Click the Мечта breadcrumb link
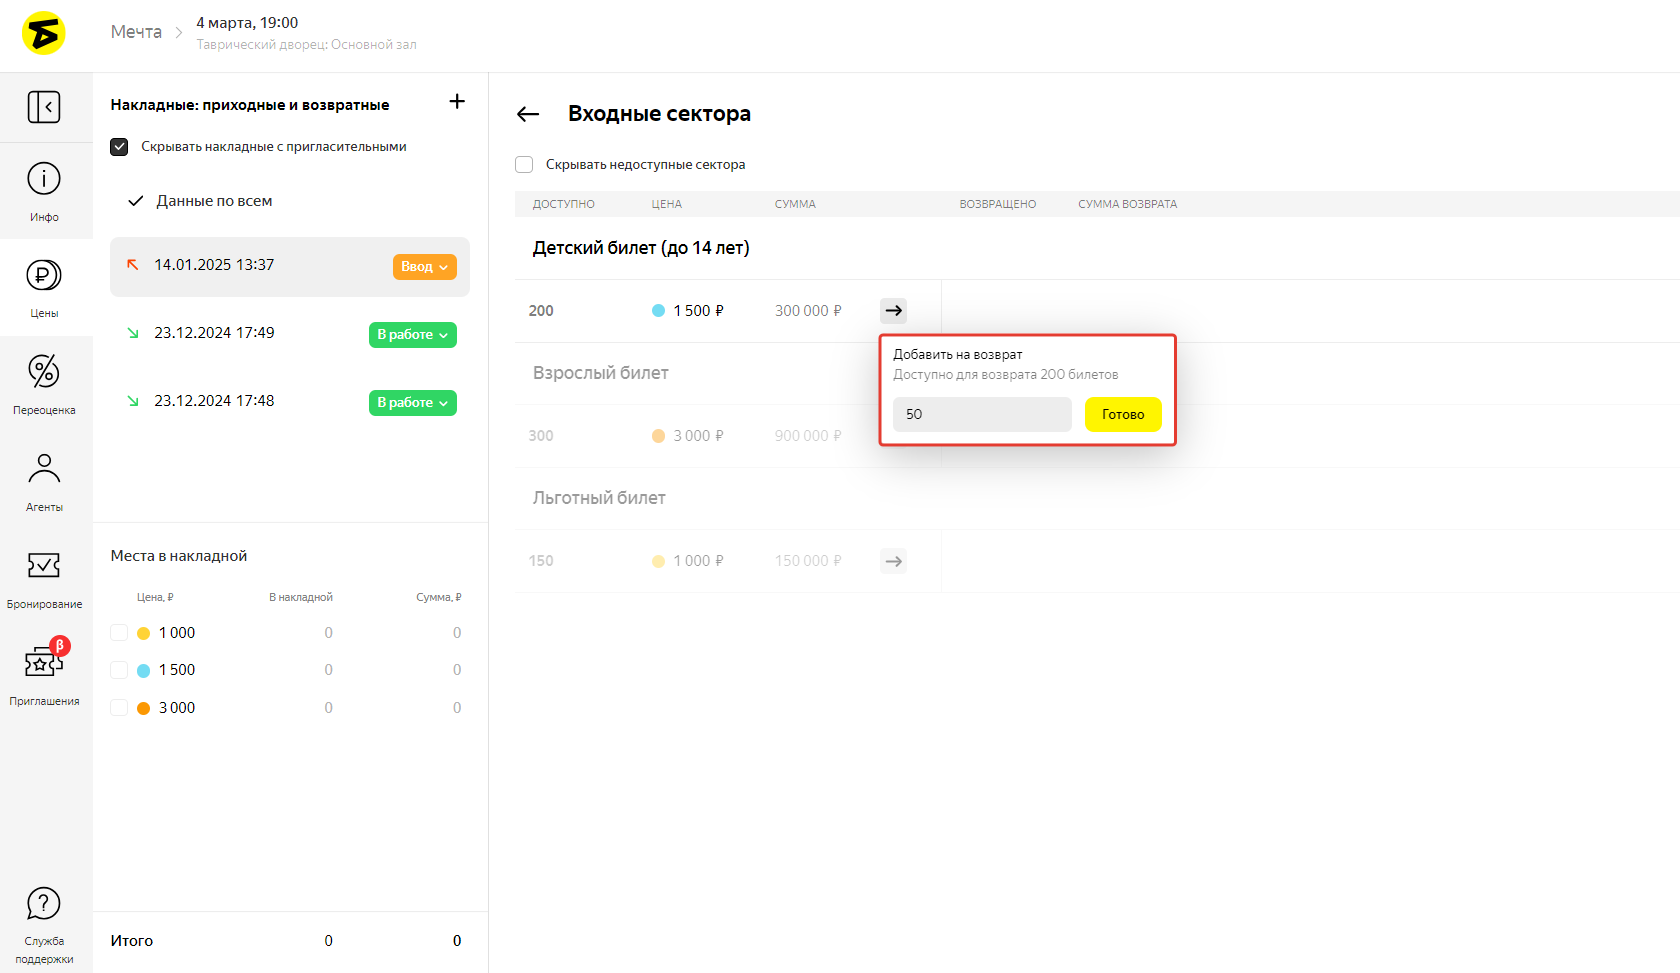The height and width of the screenshot is (973, 1680). pyautogui.click(x=136, y=32)
